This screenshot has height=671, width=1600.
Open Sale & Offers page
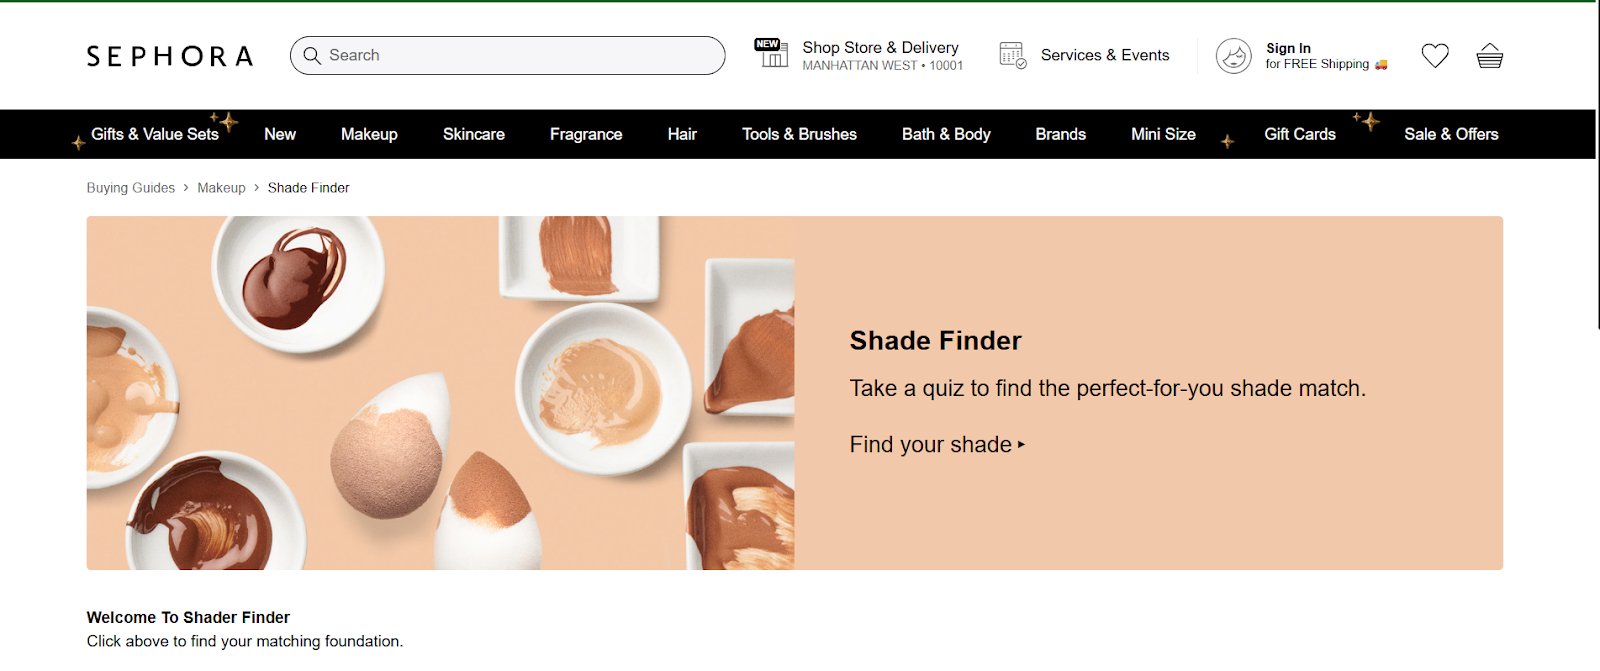1450,134
